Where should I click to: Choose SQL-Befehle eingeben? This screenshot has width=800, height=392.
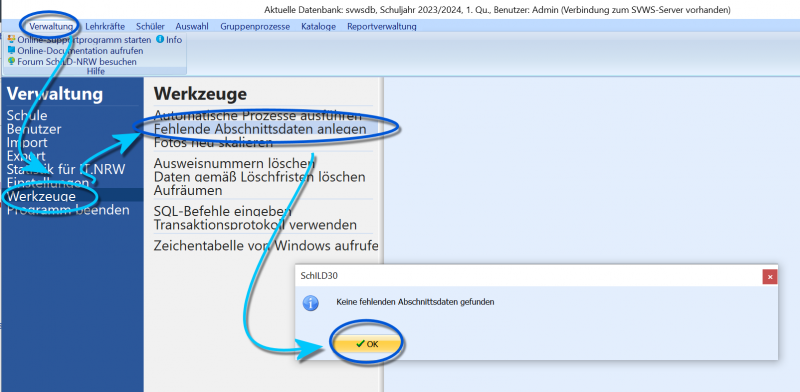(222, 211)
